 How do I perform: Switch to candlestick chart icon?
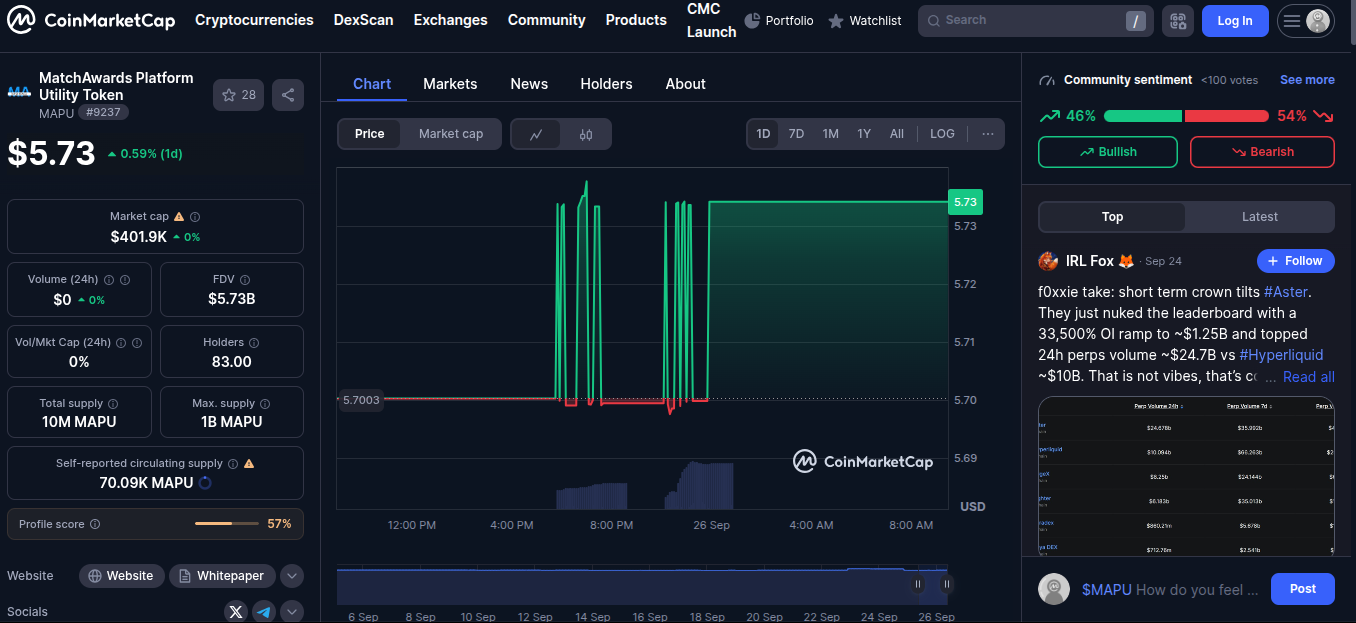click(x=586, y=134)
